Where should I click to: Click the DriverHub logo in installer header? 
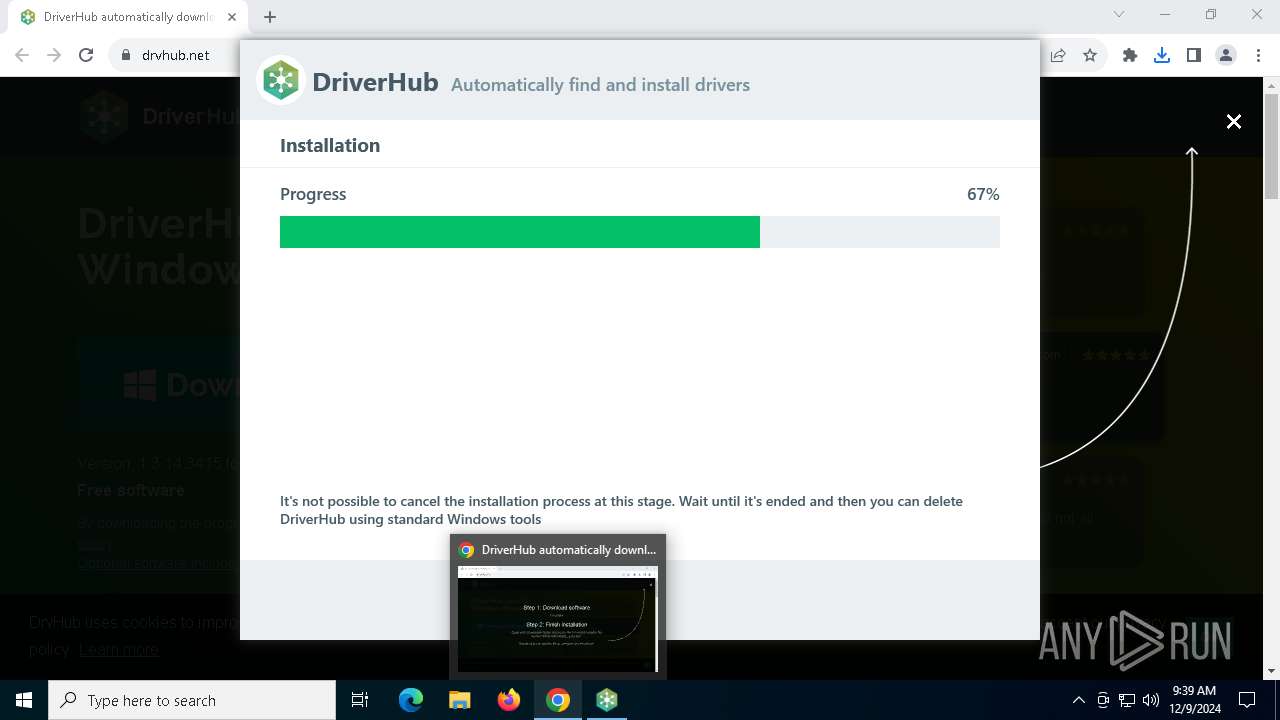281,80
